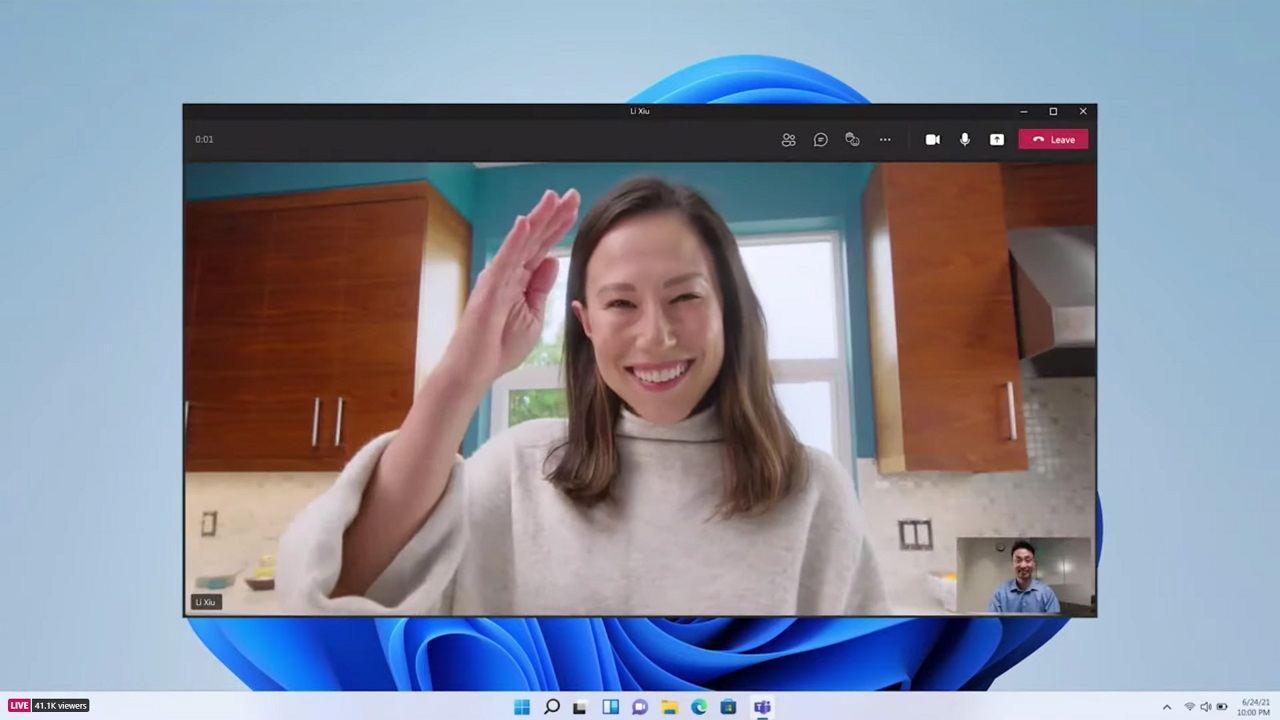Image resolution: width=1280 pixels, height=720 pixels.
Task: Open the participants panel in the call
Action: tap(788, 140)
